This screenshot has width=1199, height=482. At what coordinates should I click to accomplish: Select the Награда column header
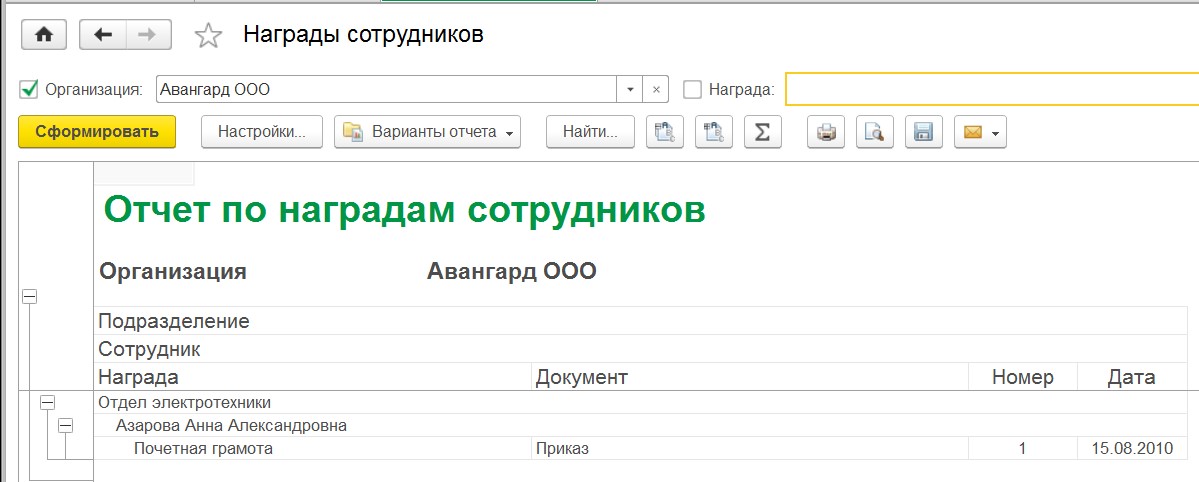pyautogui.click(x=313, y=376)
